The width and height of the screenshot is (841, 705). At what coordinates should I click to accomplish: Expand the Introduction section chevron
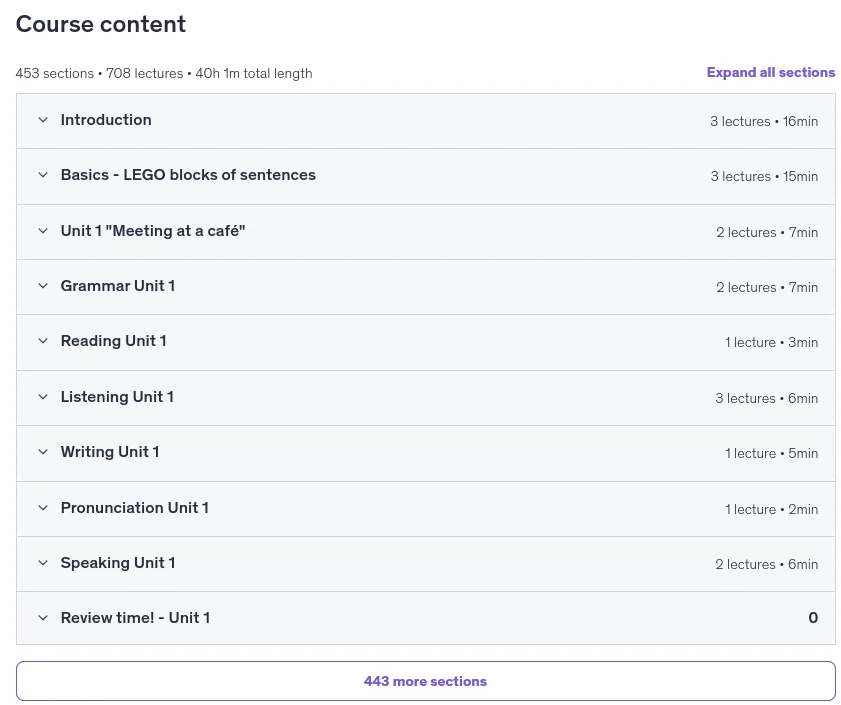pyautogui.click(x=43, y=120)
